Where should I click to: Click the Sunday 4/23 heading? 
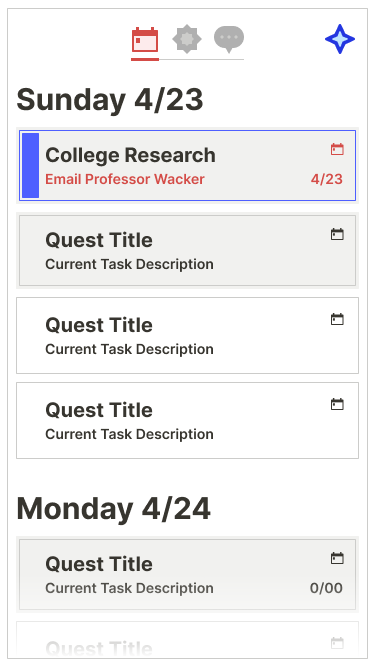click(110, 100)
